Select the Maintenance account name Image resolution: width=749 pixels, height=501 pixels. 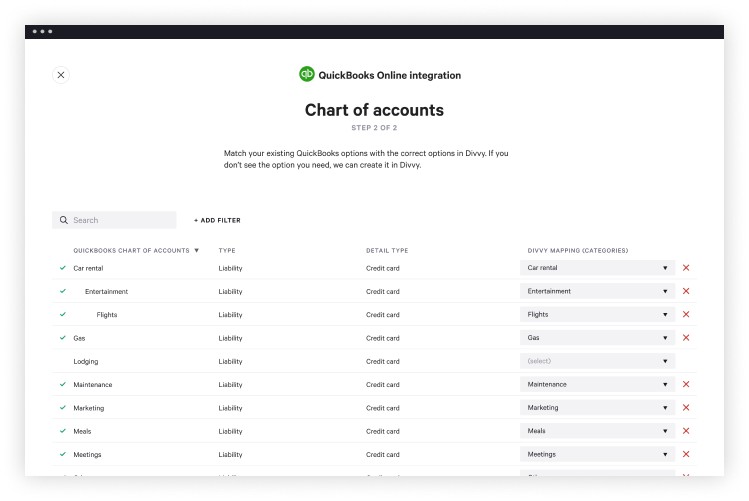pos(93,384)
